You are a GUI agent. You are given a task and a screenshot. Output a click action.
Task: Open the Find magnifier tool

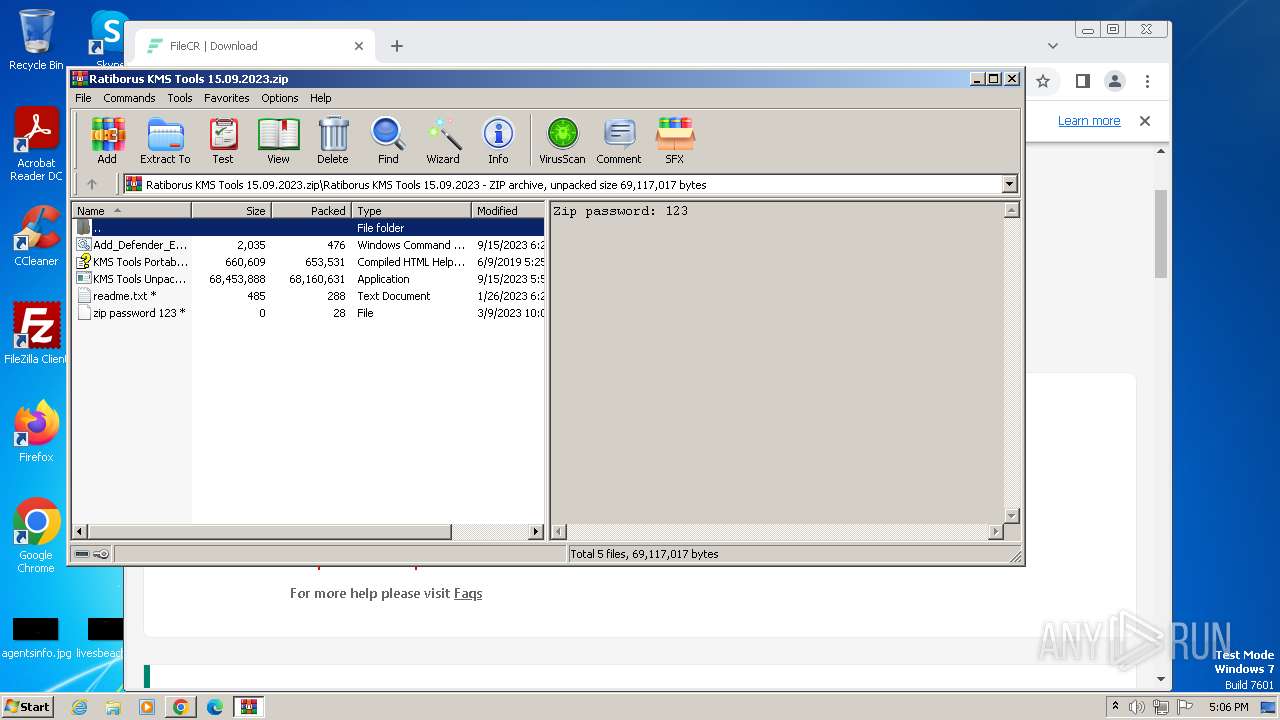coord(388,140)
